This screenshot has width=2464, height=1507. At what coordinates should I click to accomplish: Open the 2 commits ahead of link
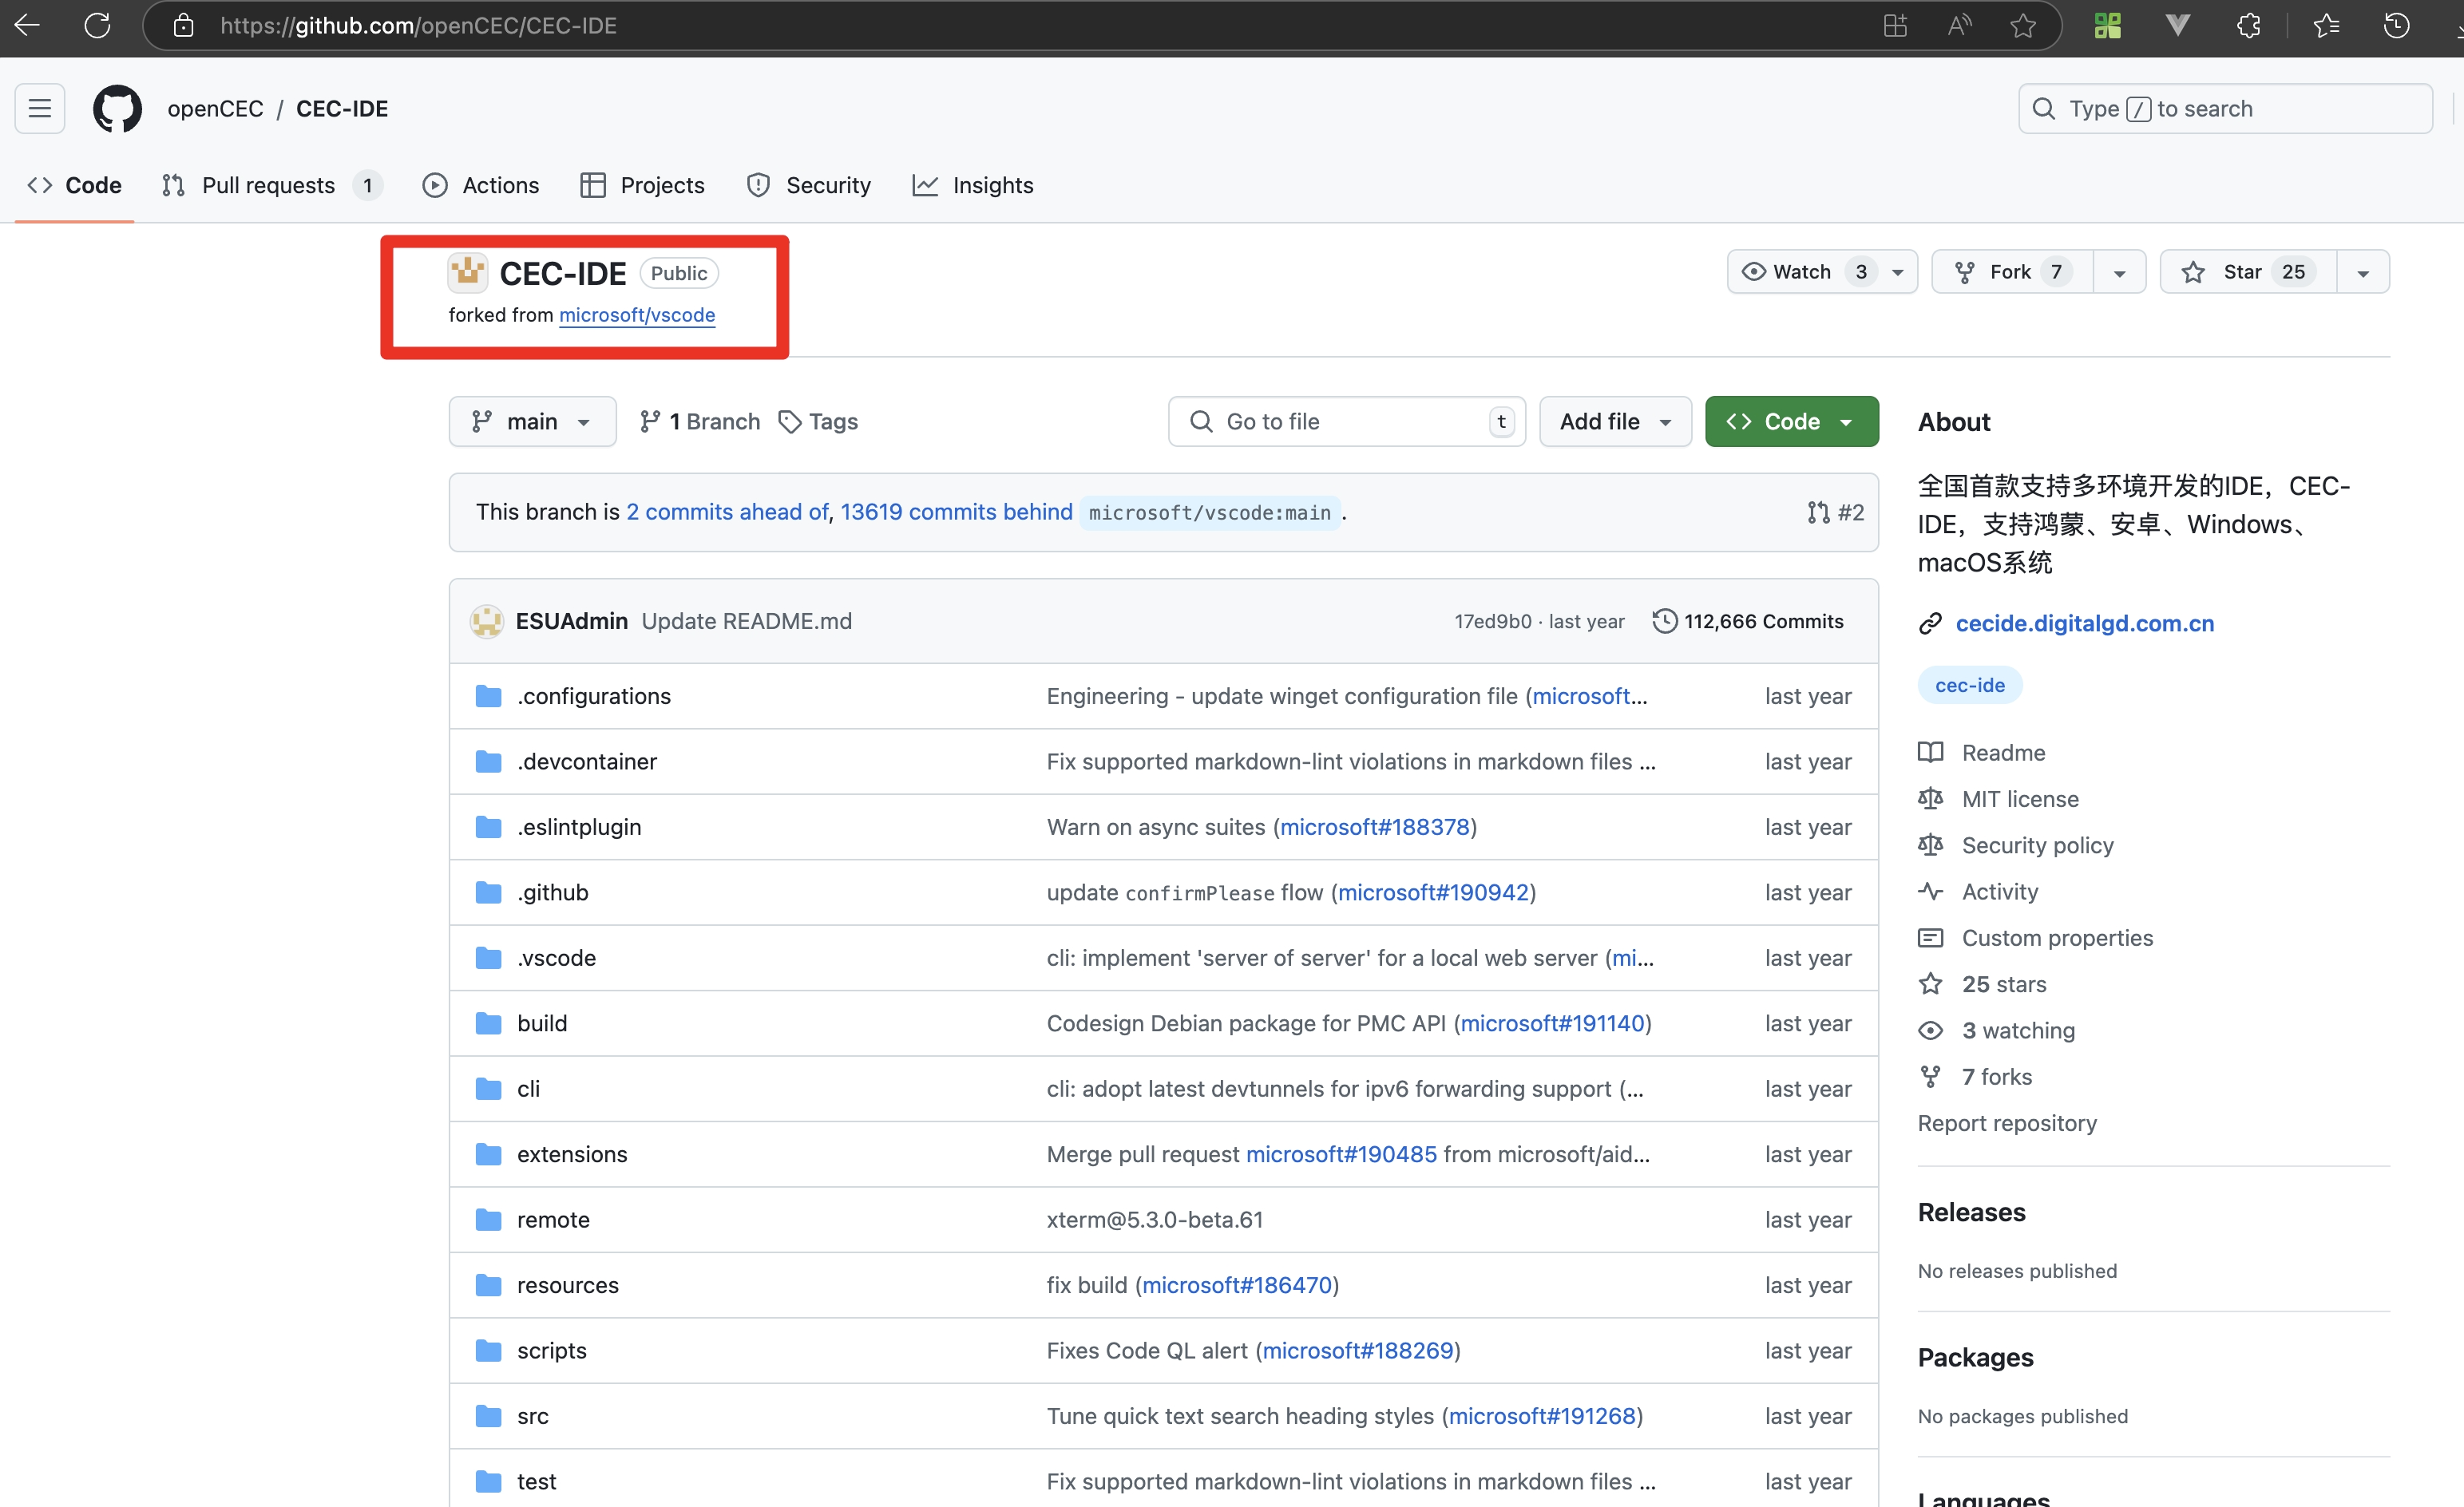(727, 512)
